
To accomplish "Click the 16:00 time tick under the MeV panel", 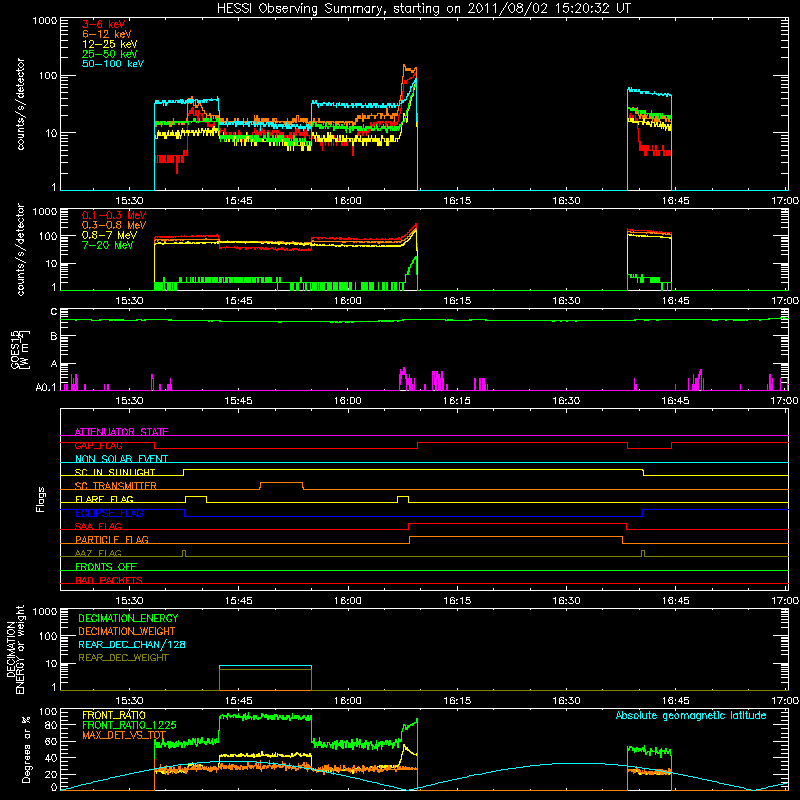I will [x=347, y=301].
